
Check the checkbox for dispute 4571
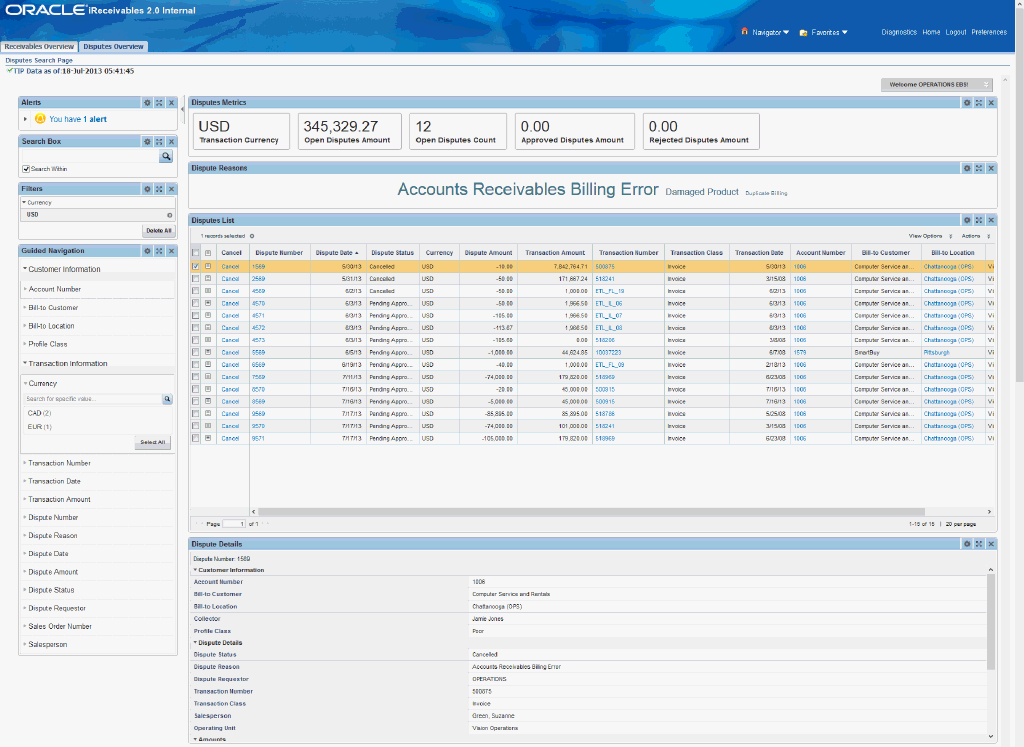point(195,315)
